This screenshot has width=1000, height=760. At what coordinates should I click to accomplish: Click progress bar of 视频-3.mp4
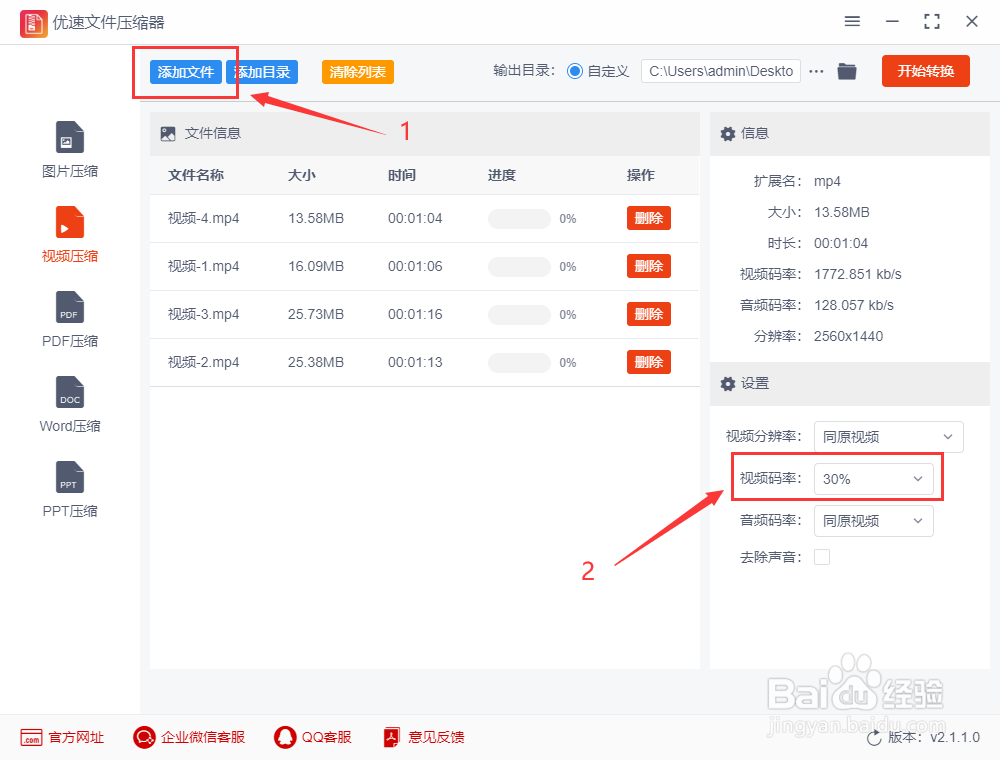(x=519, y=314)
